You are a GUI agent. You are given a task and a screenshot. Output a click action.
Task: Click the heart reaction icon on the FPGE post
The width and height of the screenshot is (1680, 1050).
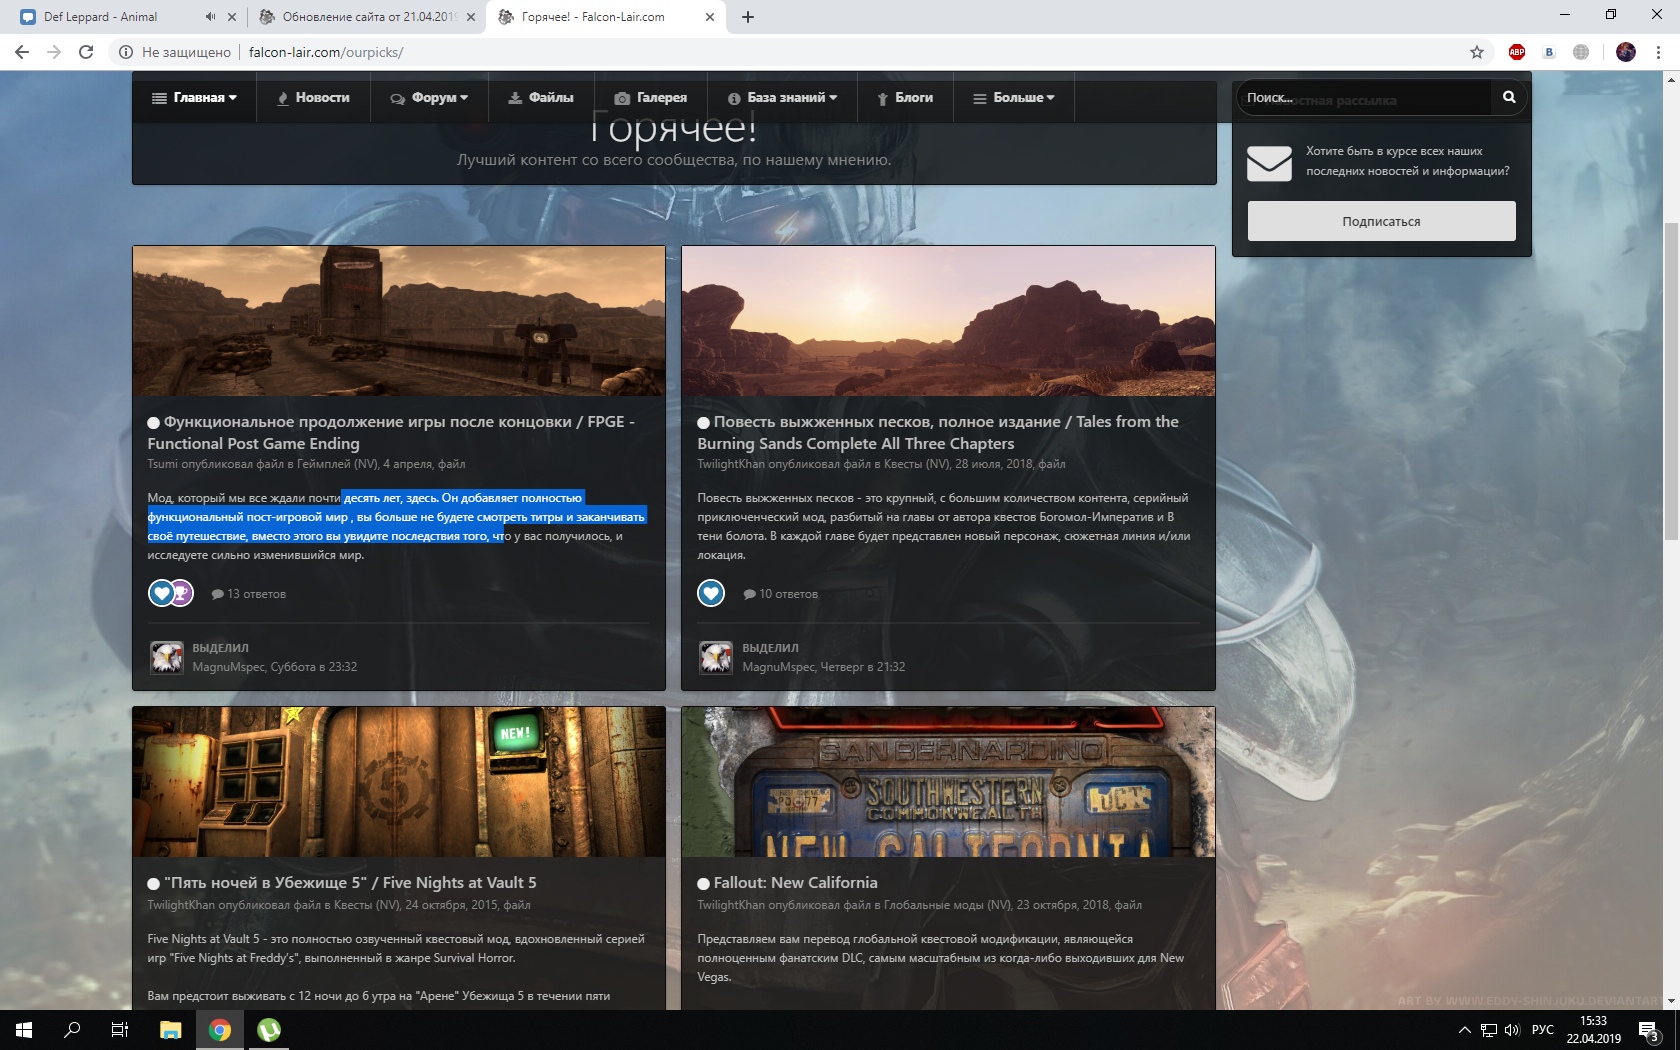[161, 593]
